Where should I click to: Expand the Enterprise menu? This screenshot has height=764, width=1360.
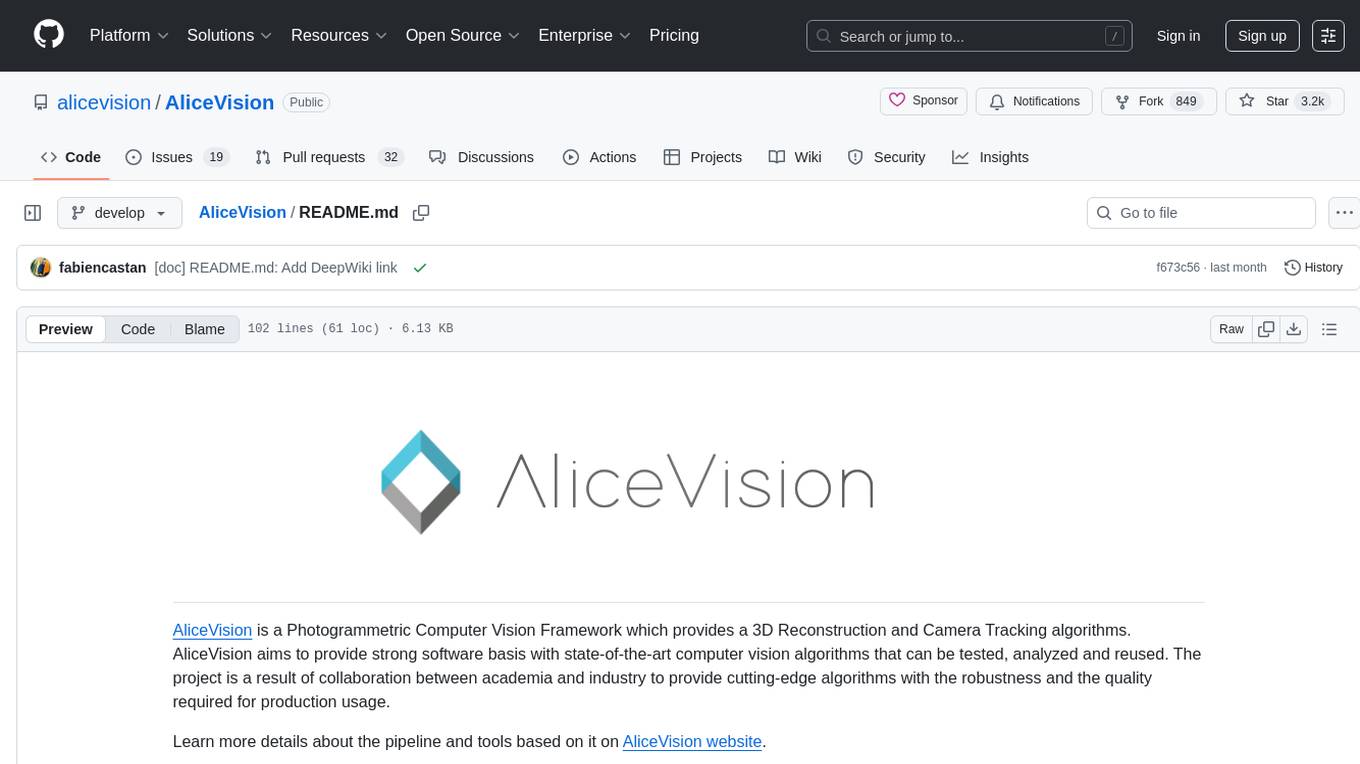tap(585, 35)
